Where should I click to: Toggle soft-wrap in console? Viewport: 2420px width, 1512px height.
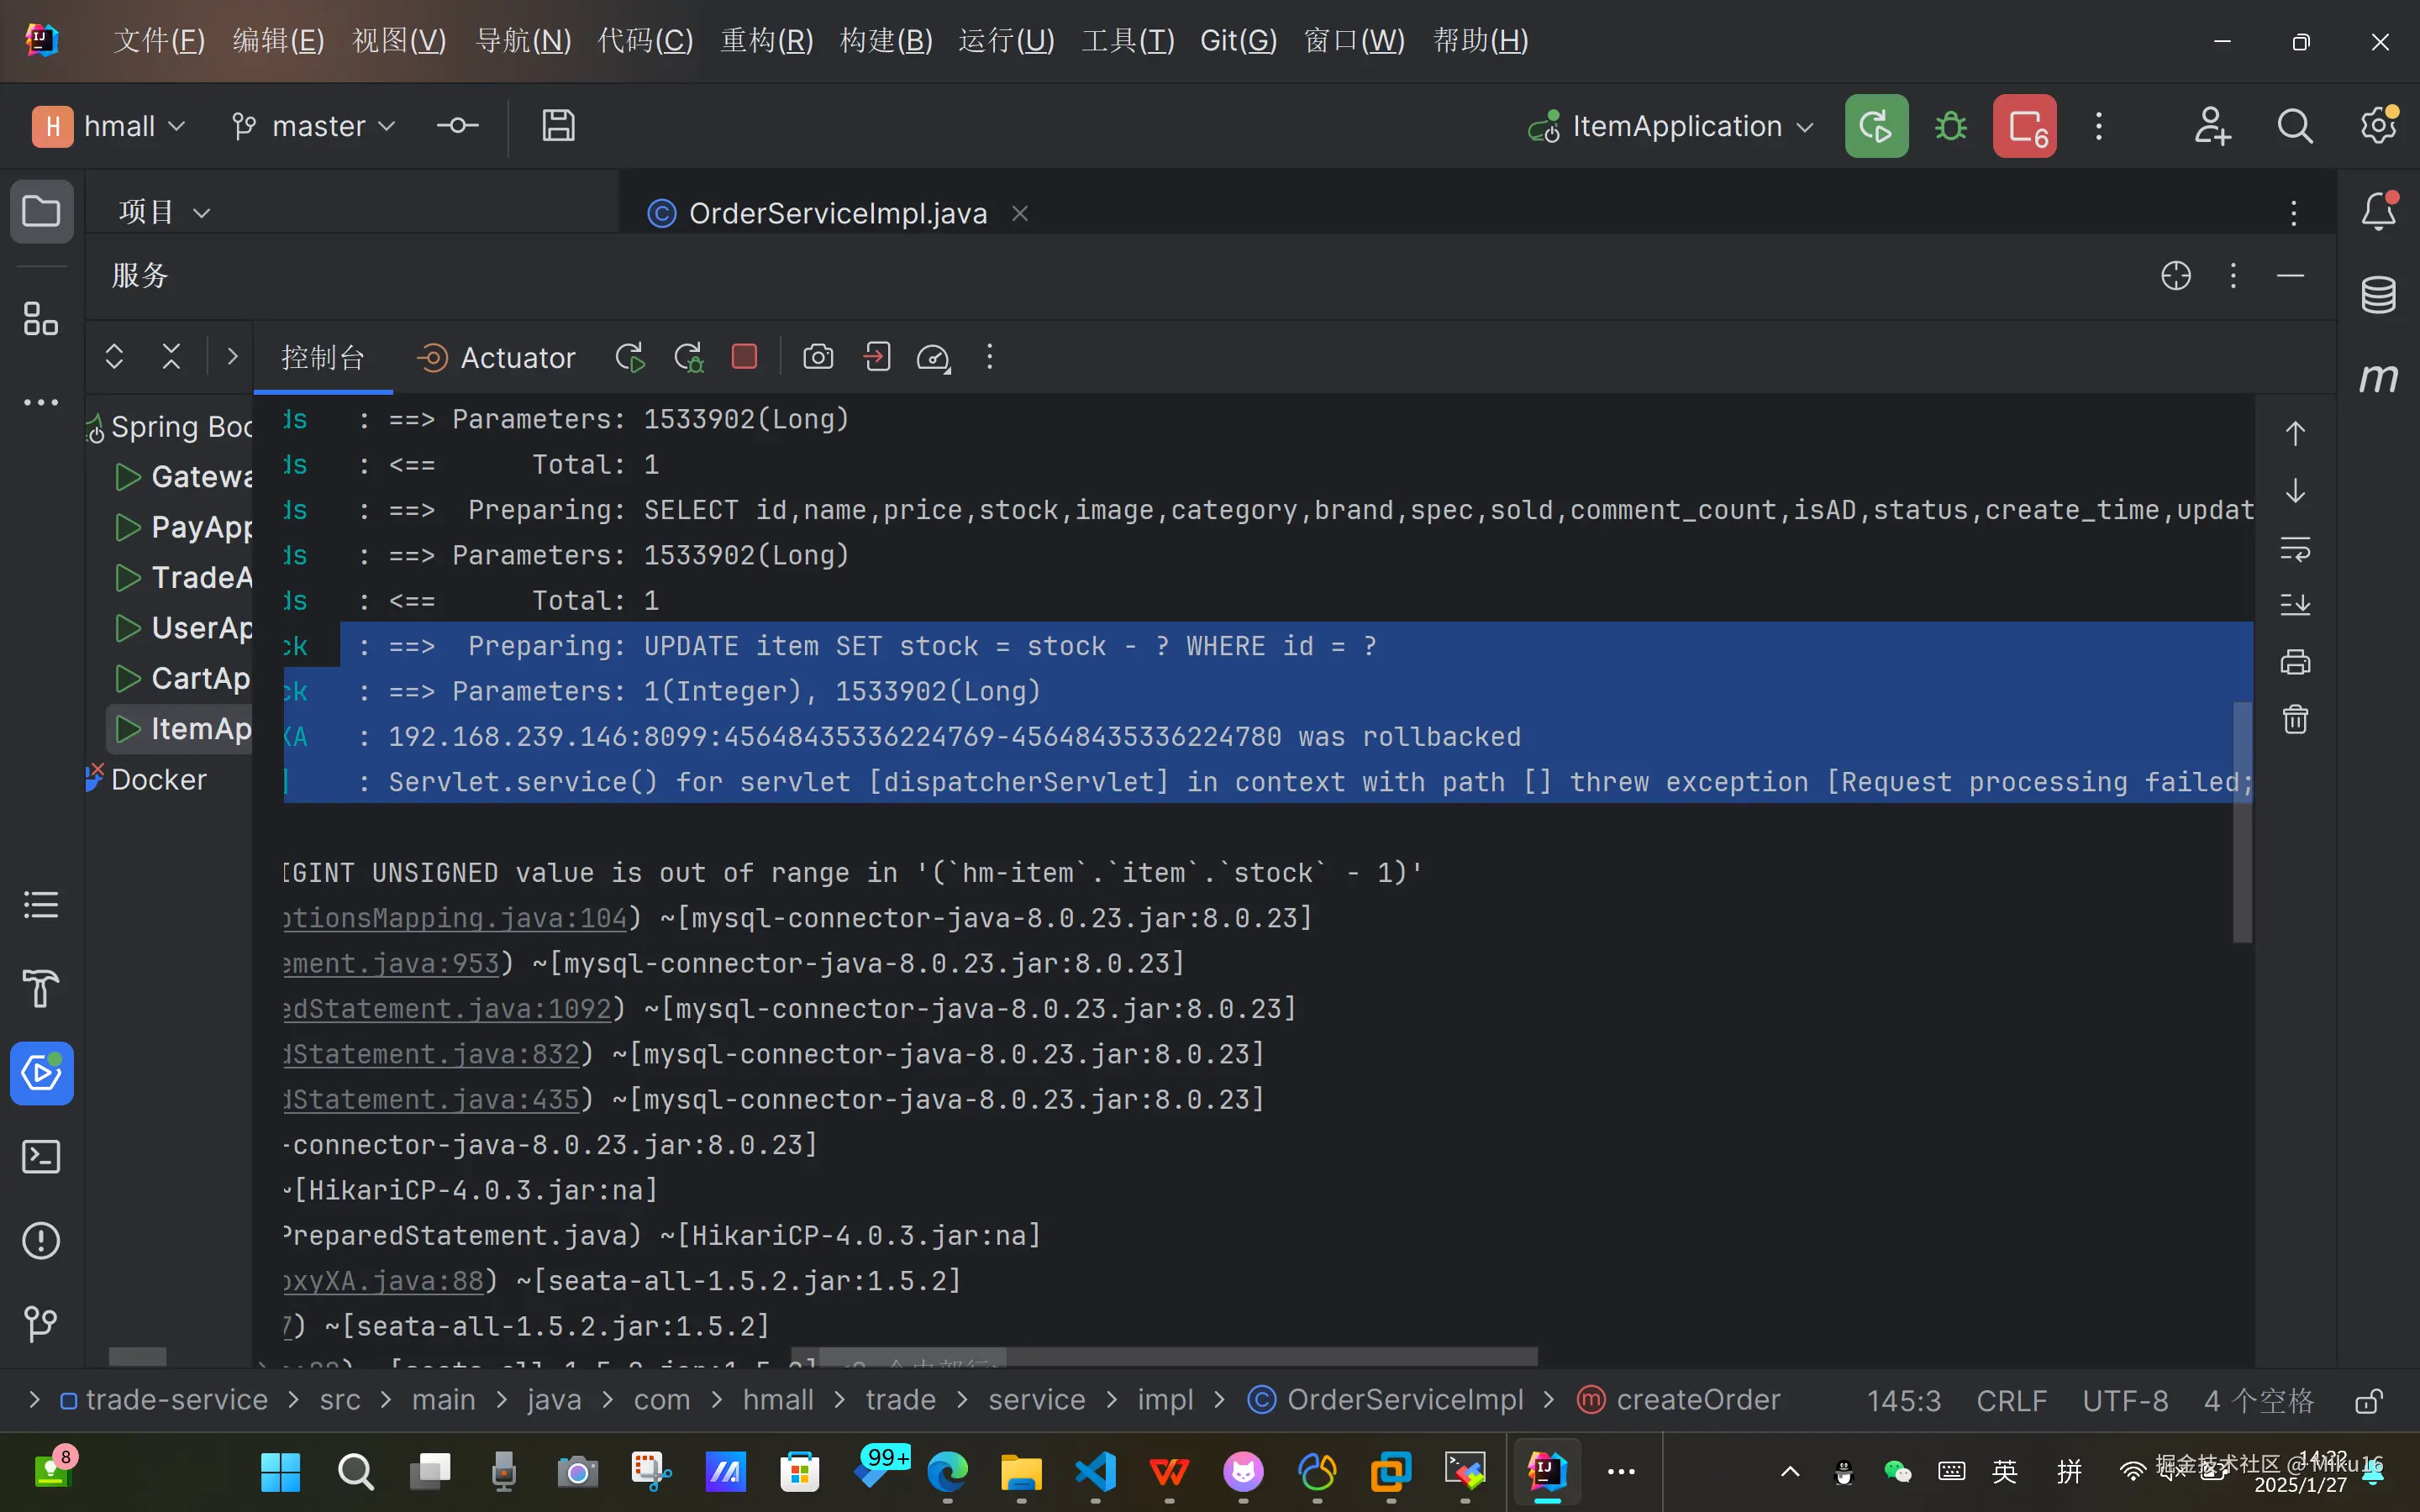pos(2295,549)
